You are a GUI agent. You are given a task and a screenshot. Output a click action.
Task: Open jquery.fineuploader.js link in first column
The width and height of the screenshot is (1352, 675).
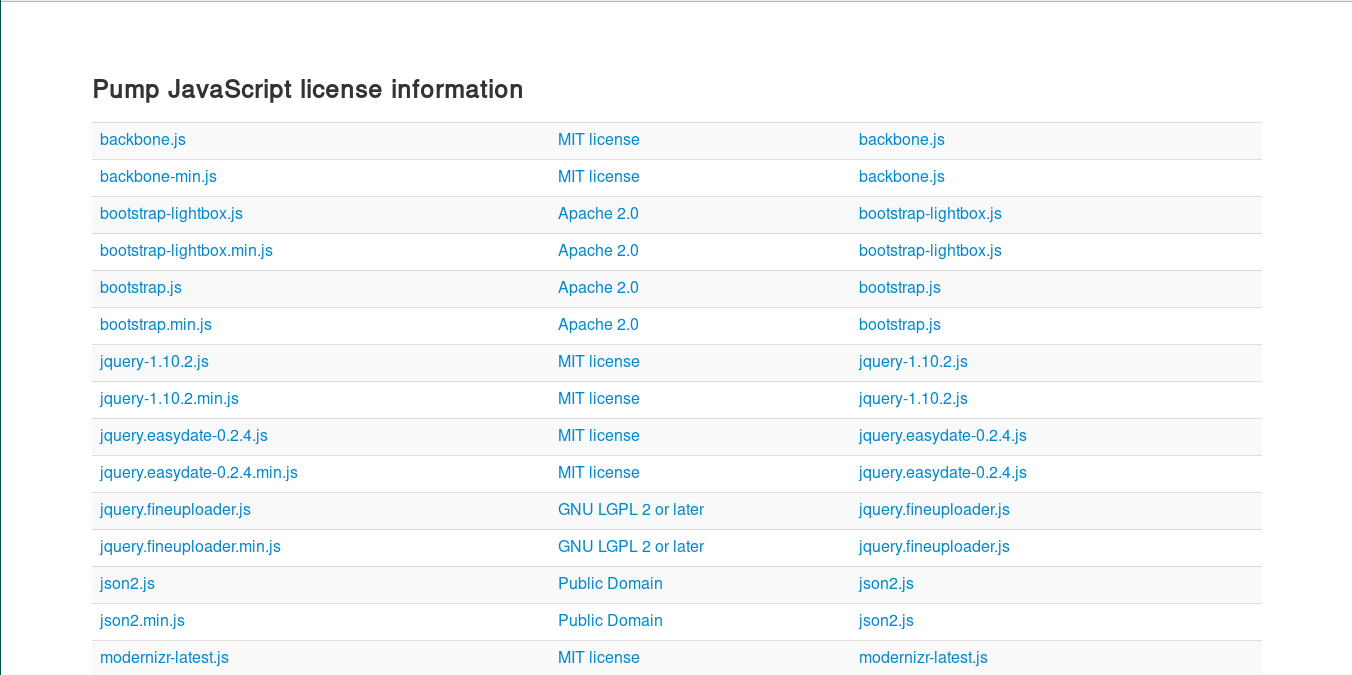(175, 510)
